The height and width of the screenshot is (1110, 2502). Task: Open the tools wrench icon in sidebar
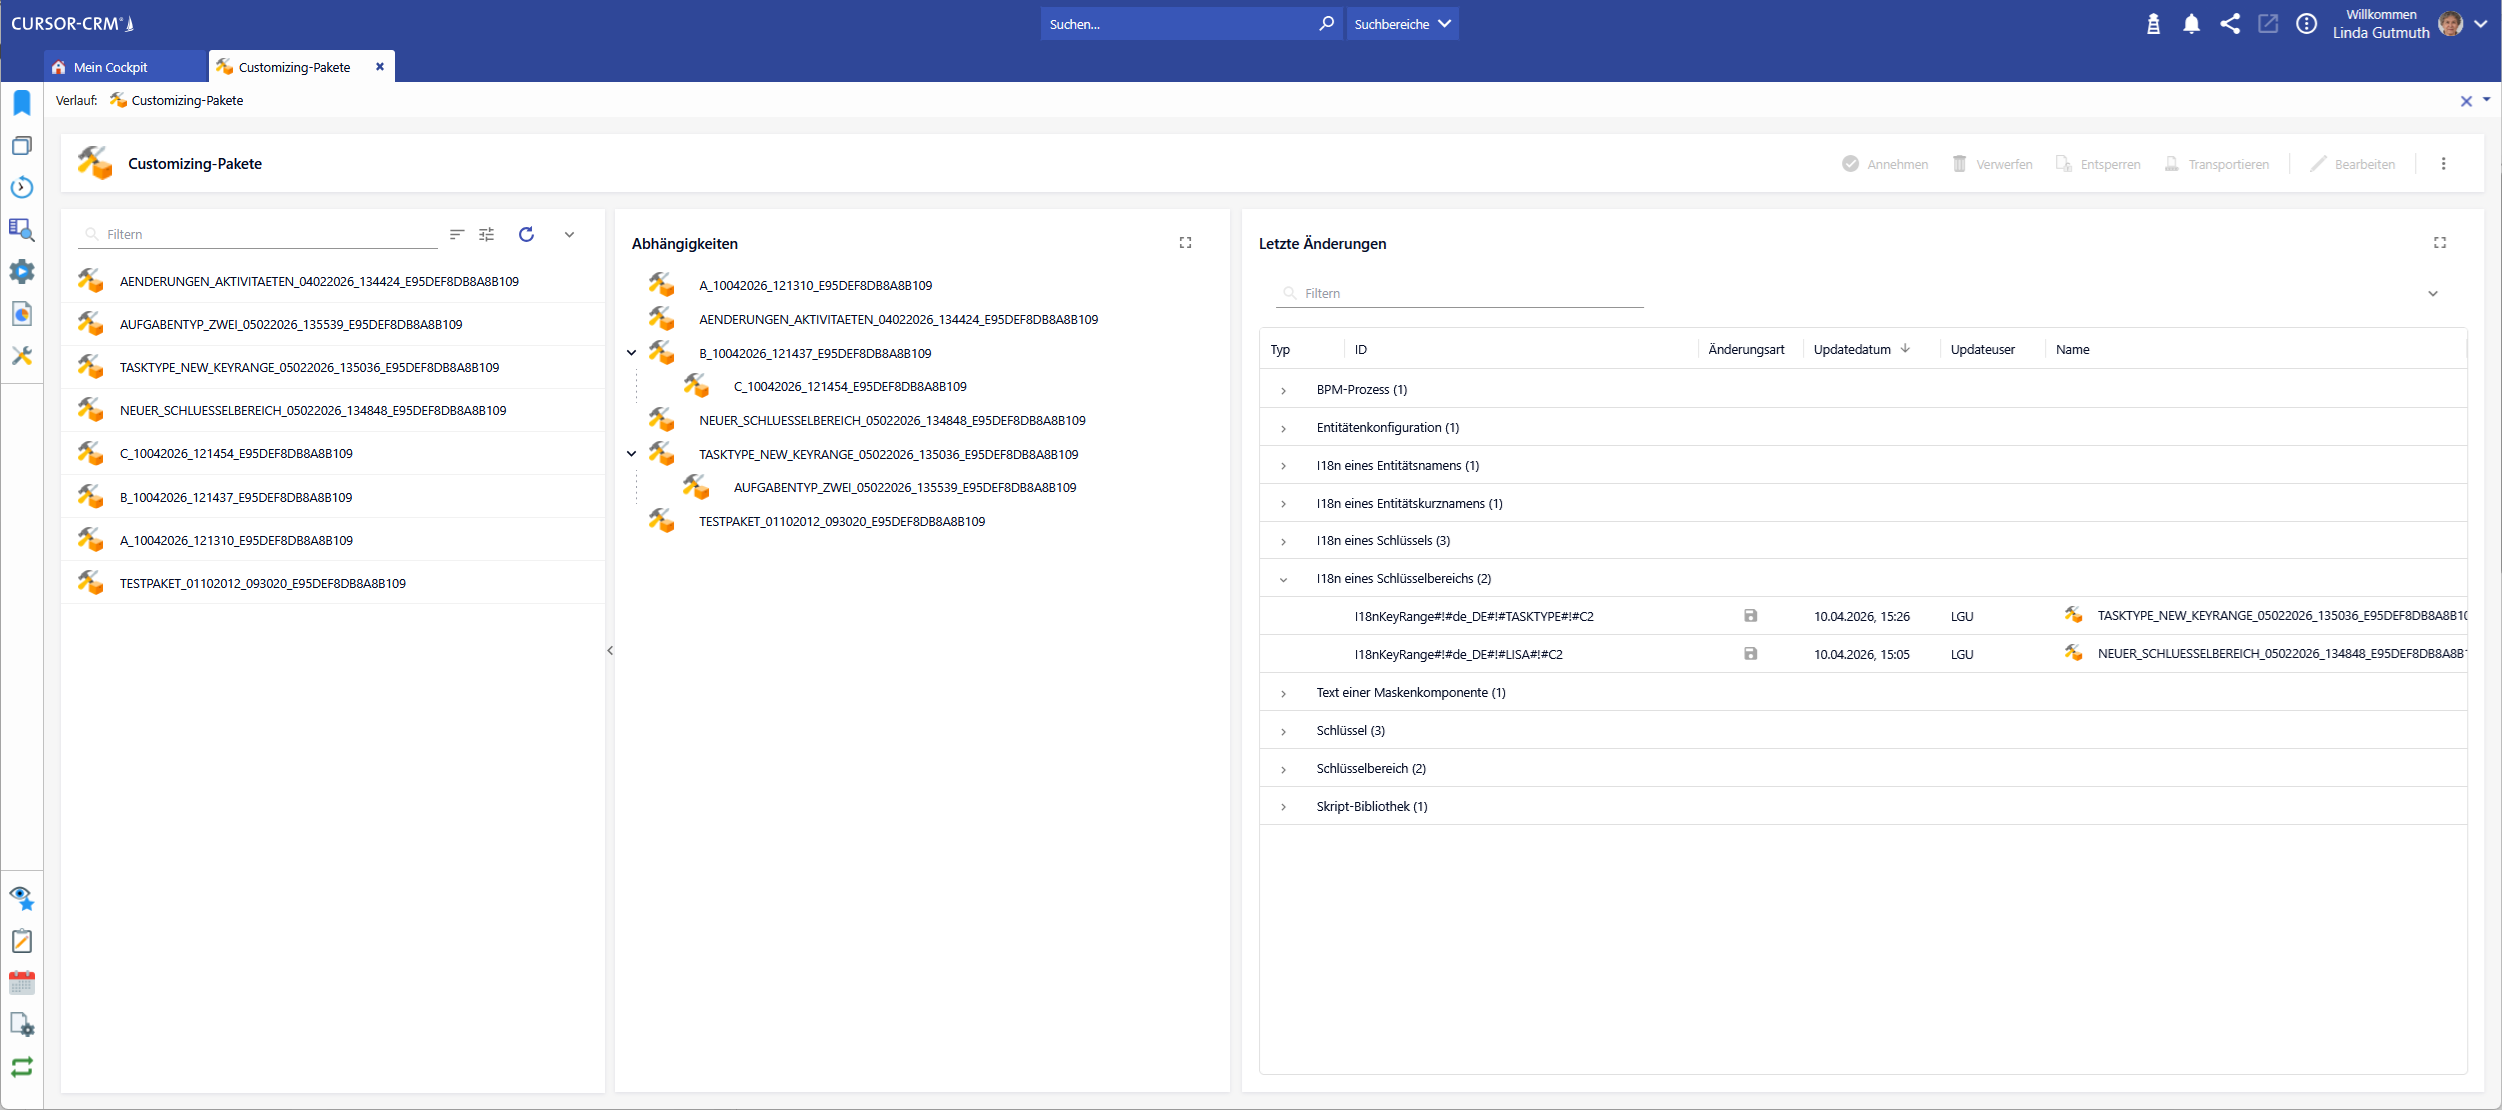click(22, 356)
